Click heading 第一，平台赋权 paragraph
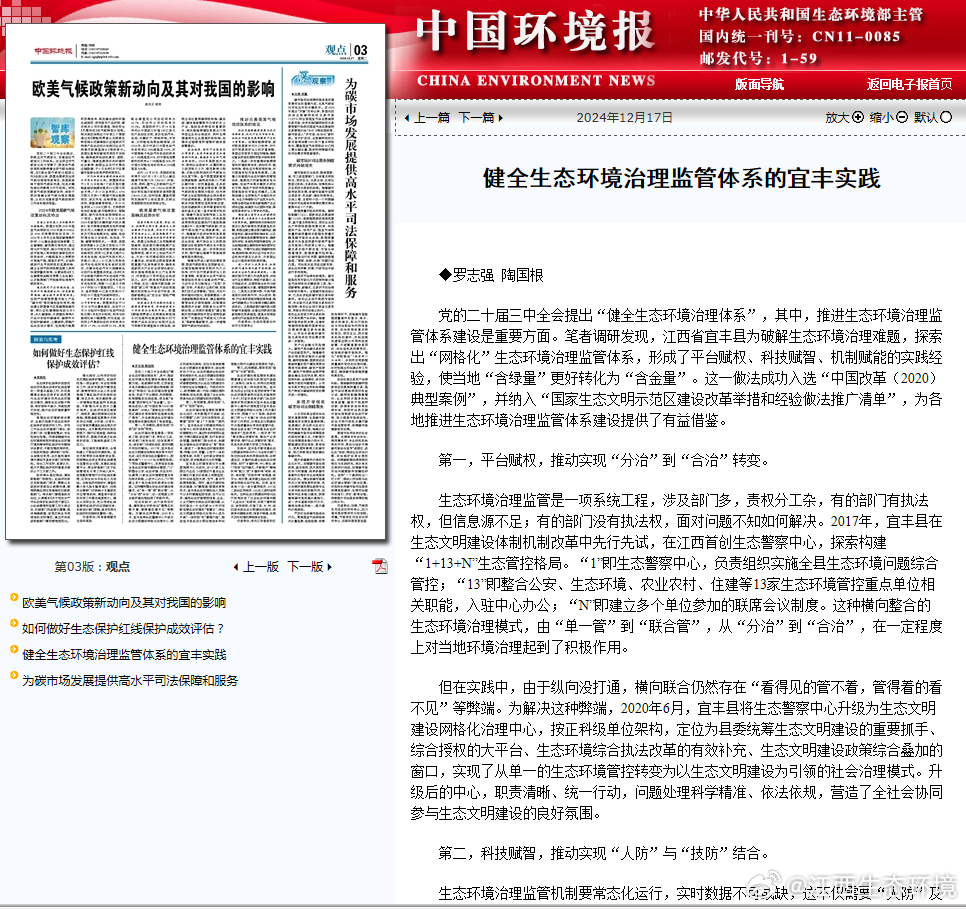Screen dimensions: 966x909 click(x=603, y=460)
